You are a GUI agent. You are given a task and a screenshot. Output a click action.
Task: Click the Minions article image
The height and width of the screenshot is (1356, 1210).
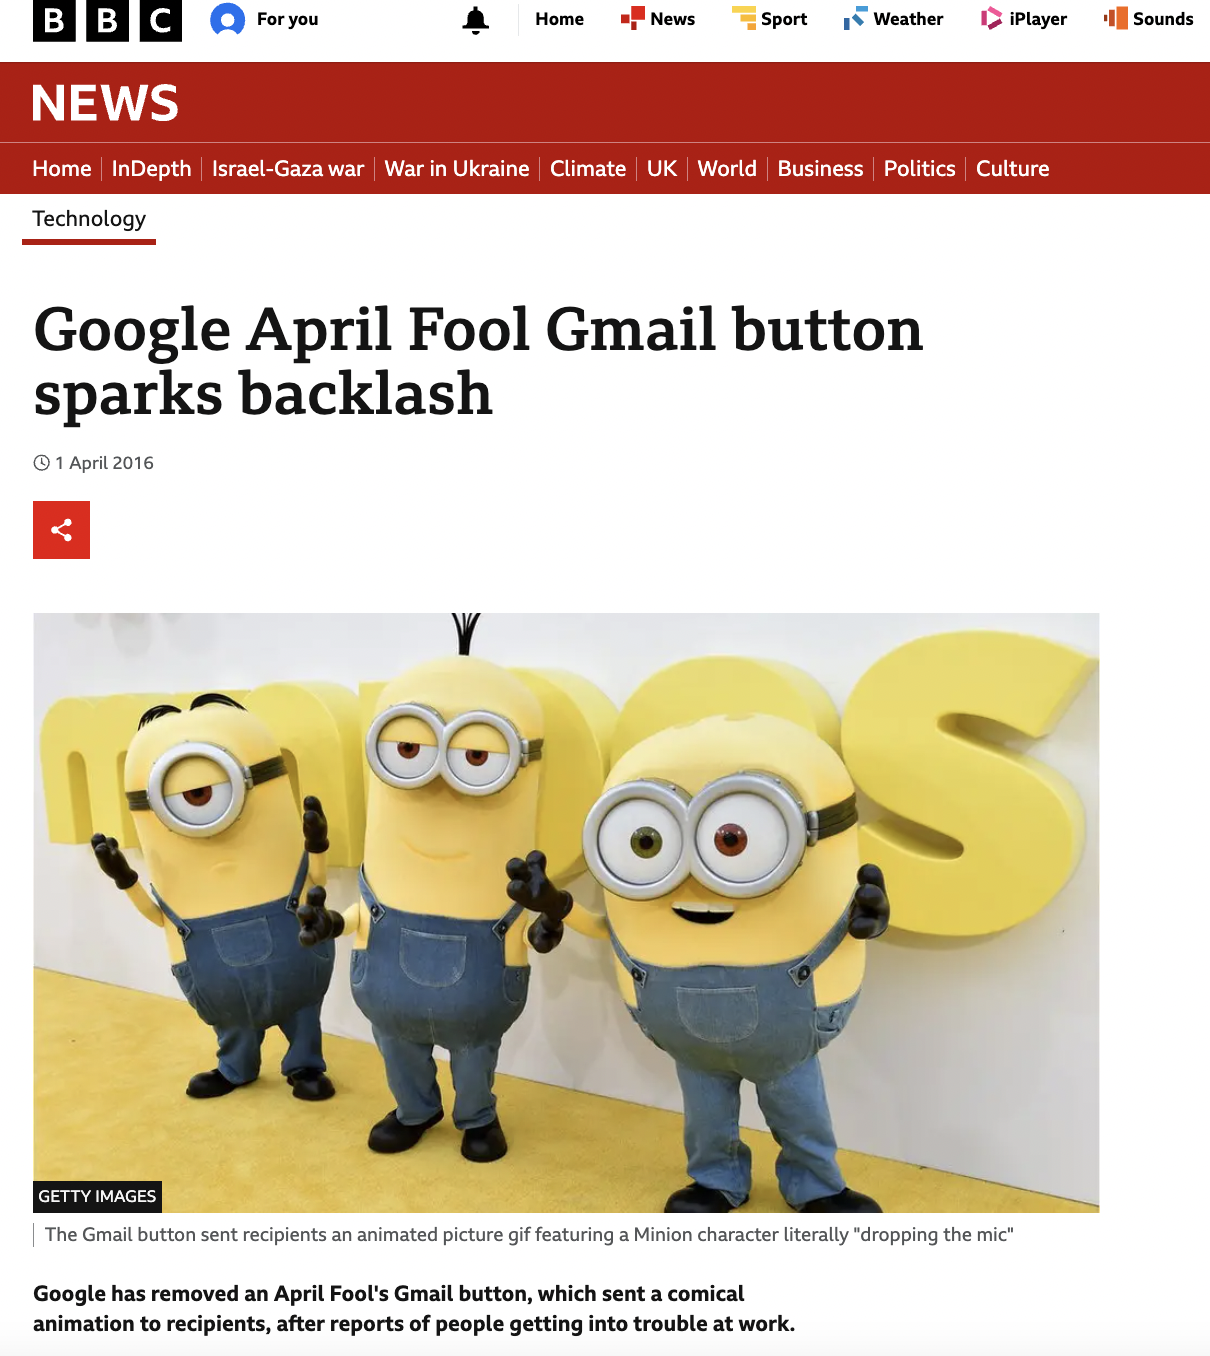[x=566, y=912]
